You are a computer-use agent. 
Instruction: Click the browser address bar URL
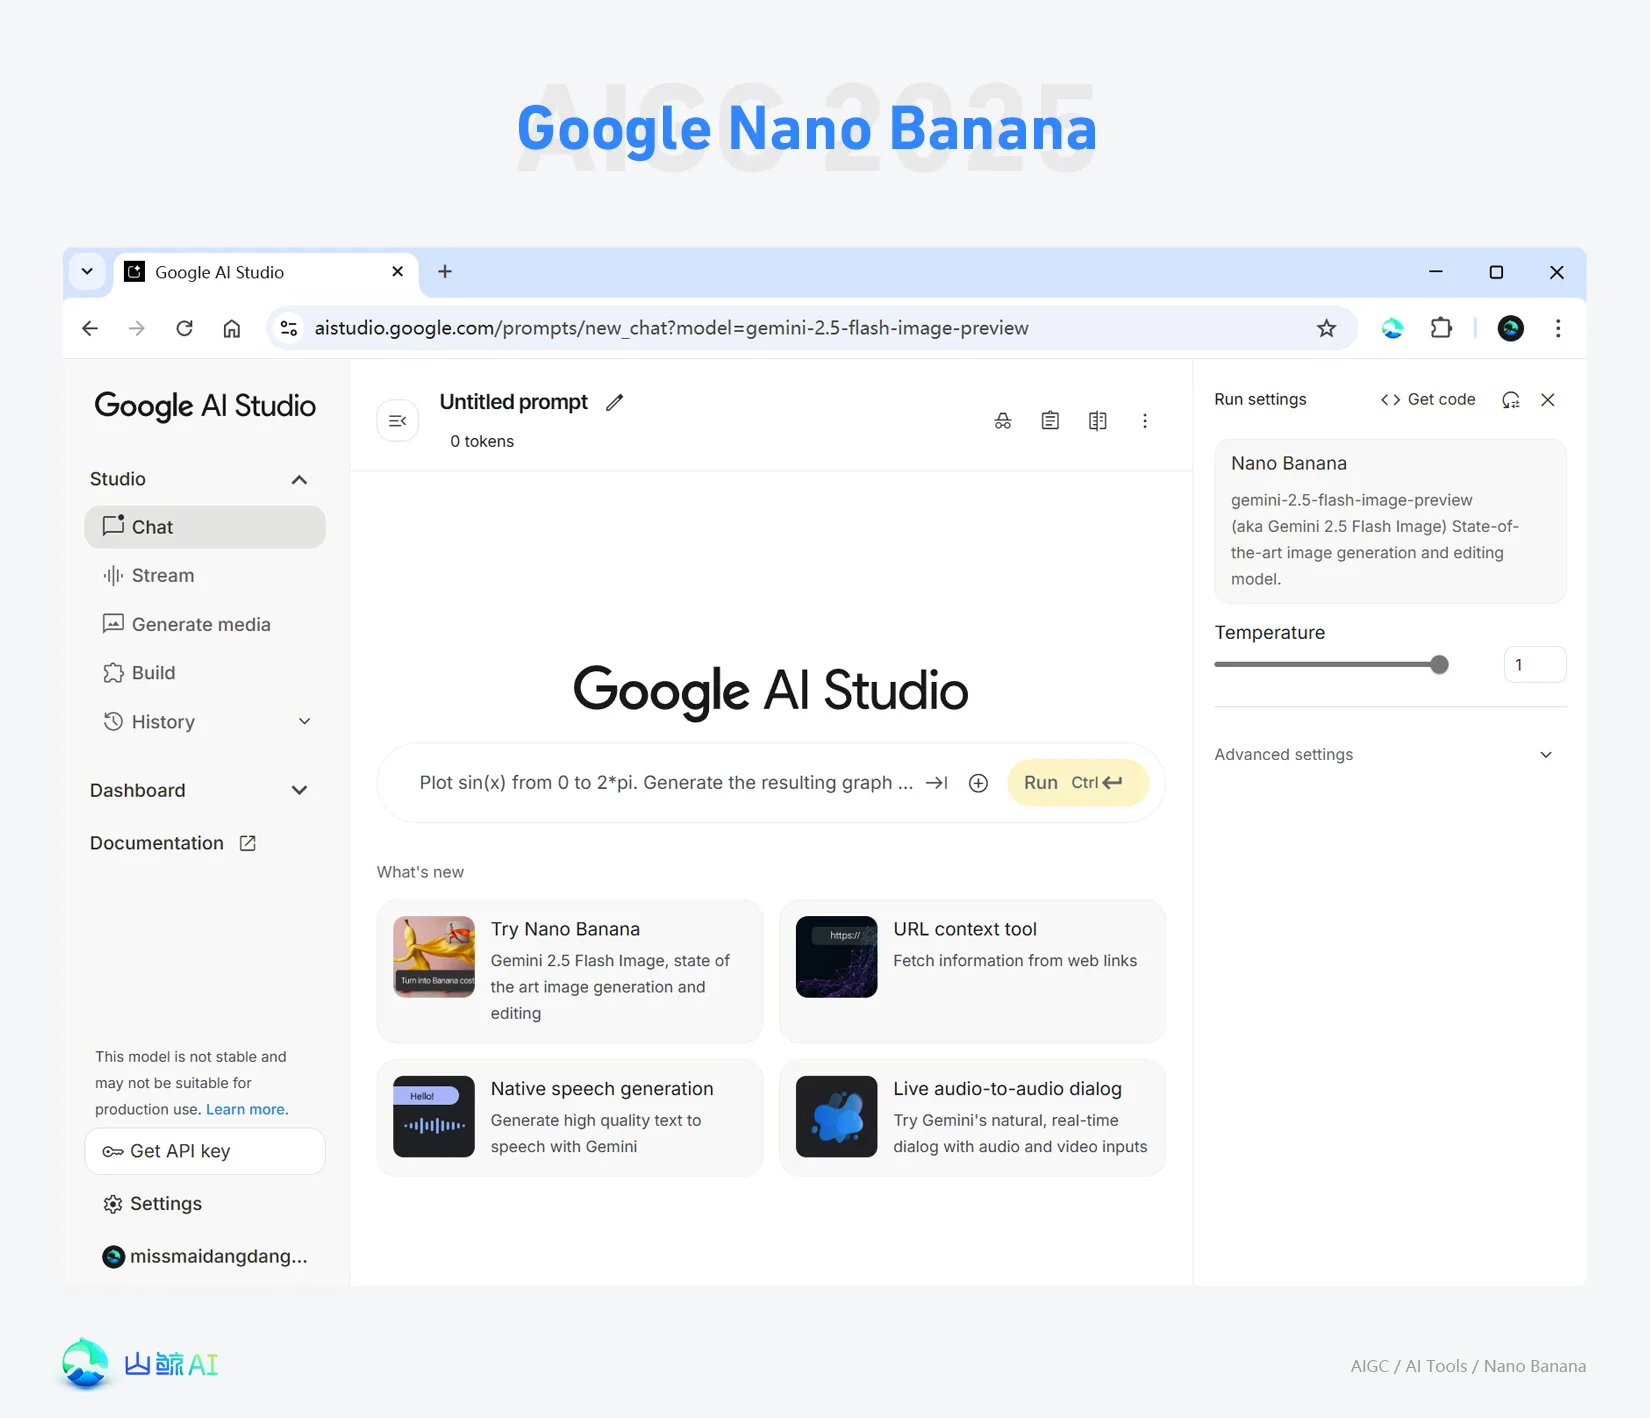click(x=671, y=328)
